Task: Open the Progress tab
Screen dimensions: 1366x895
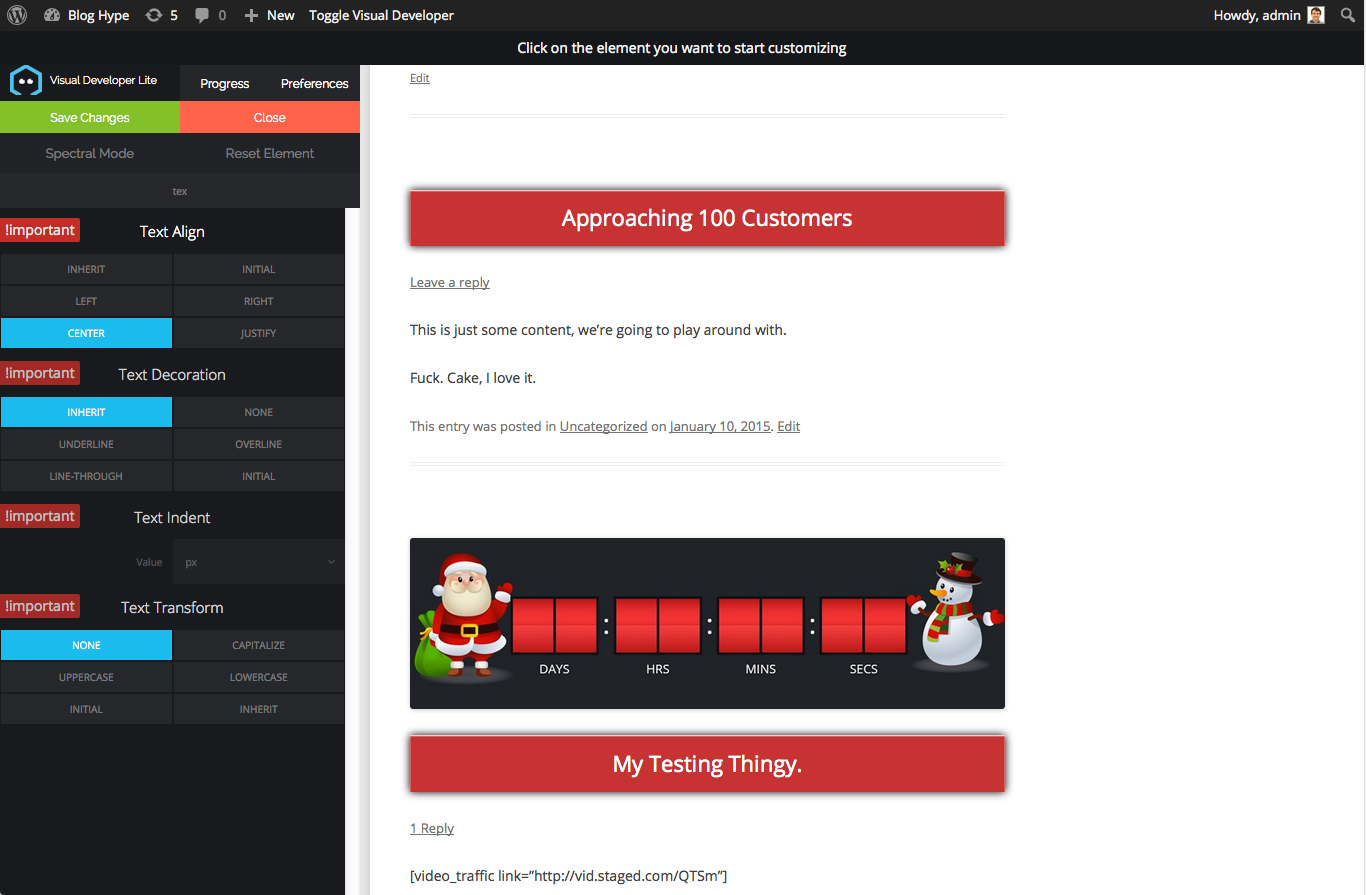Action: point(224,83)
